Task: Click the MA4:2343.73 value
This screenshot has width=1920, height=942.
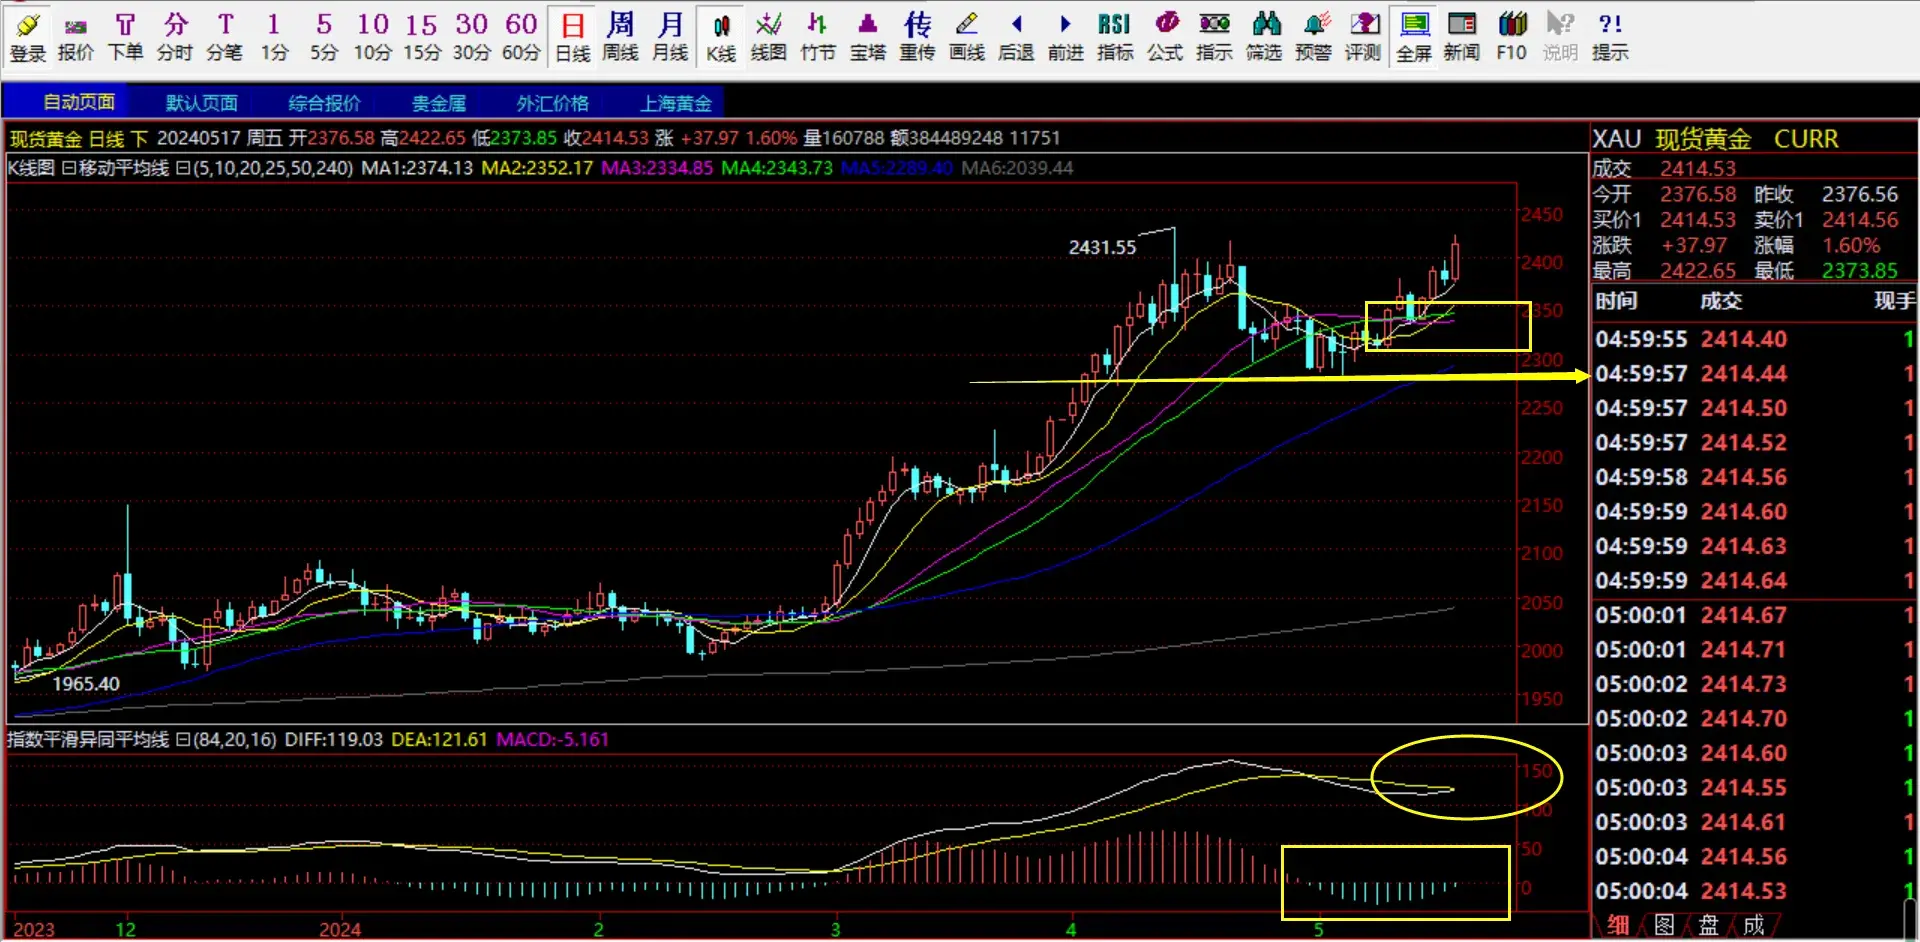Action: (x=777, y=168)
